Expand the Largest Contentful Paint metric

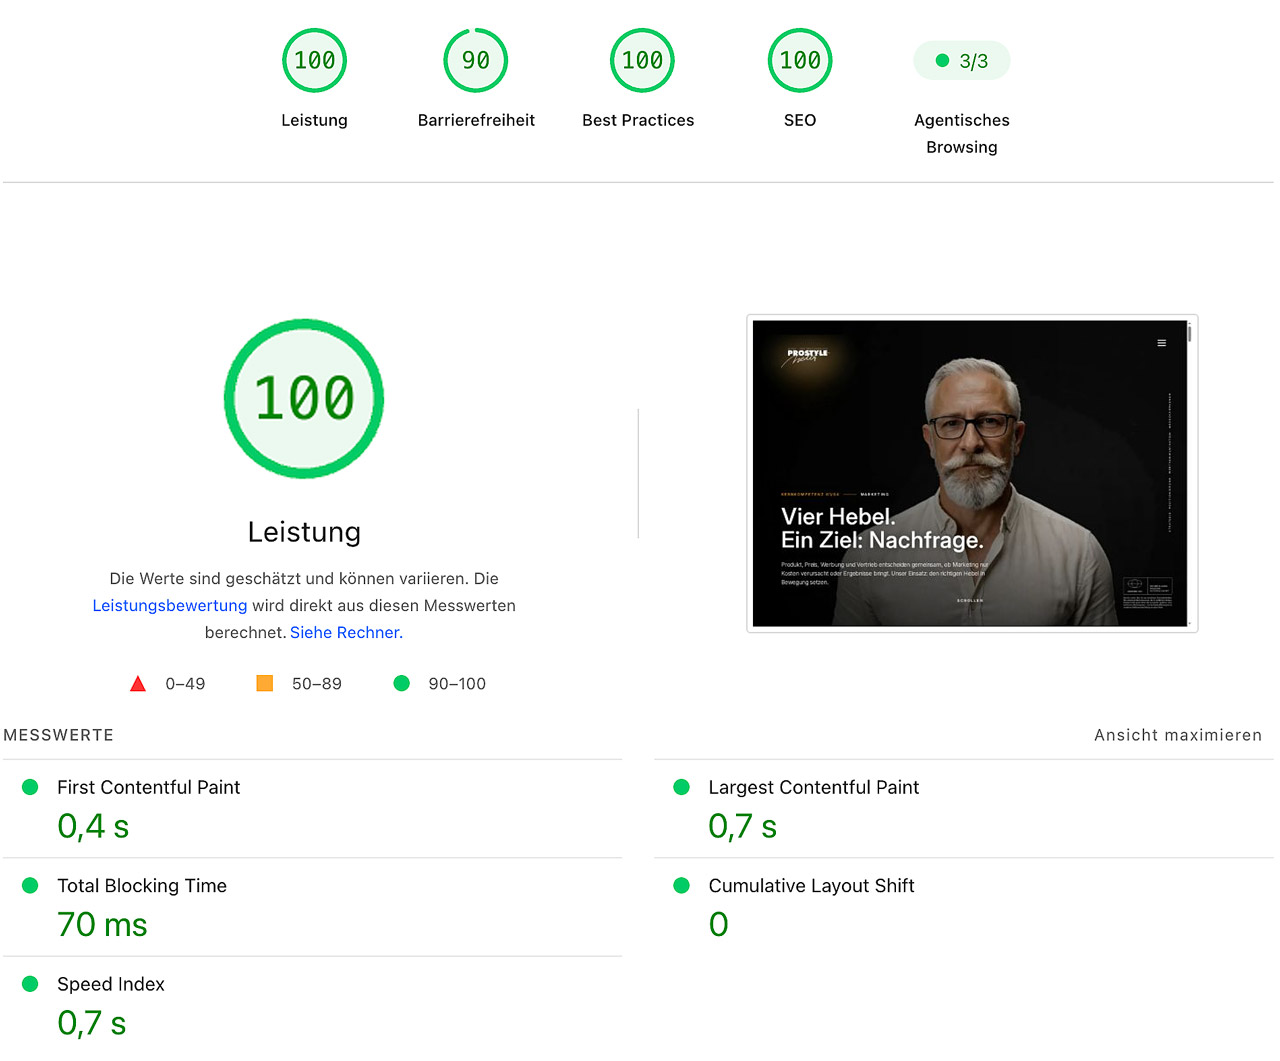(964, 809)
